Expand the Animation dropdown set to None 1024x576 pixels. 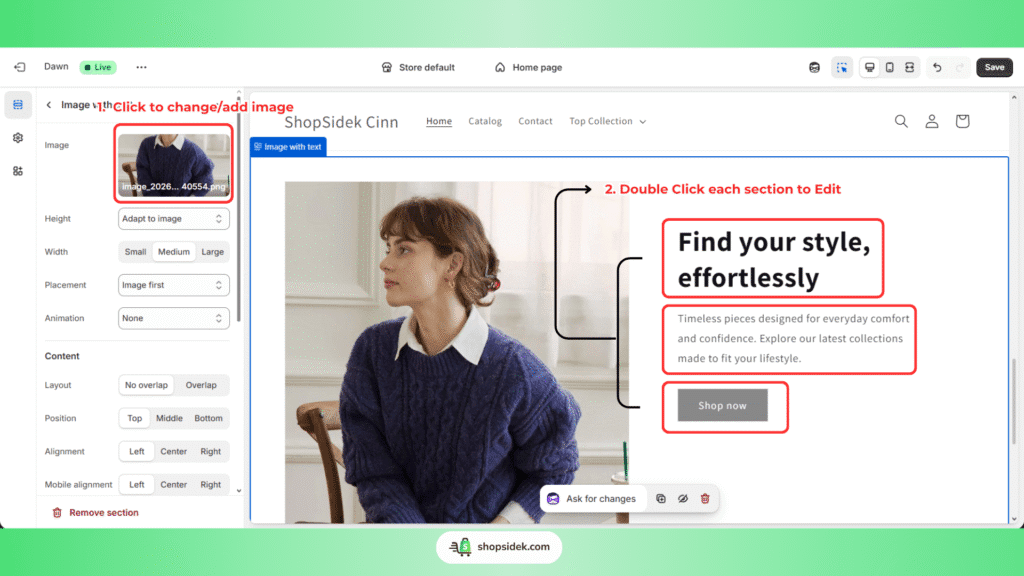174,318
